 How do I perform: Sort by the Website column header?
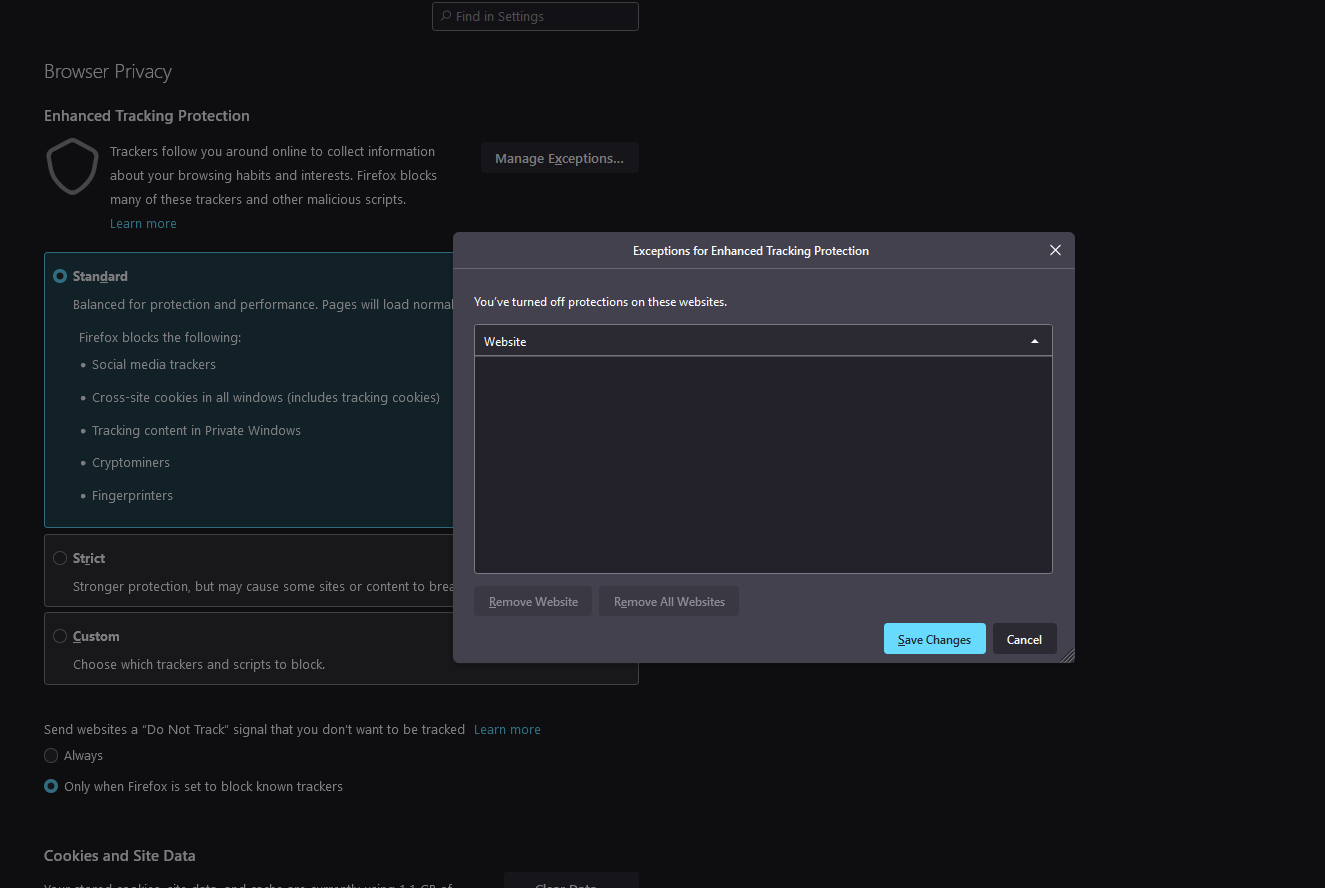pyautogui.click(x=763, y=341)
